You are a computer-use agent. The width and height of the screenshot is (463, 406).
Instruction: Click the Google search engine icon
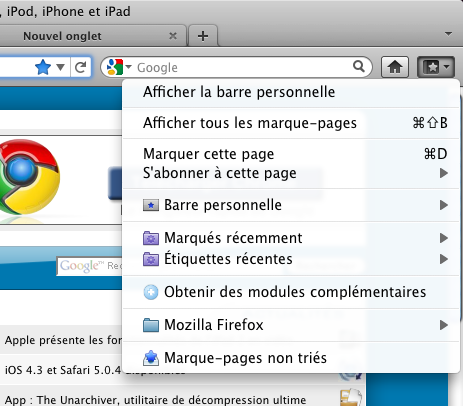pos(114,67)
